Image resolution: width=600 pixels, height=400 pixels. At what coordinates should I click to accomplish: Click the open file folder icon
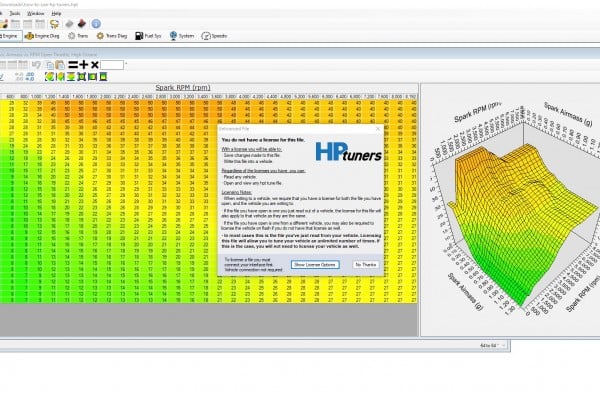pyautogui.click(x=4, y=24)
